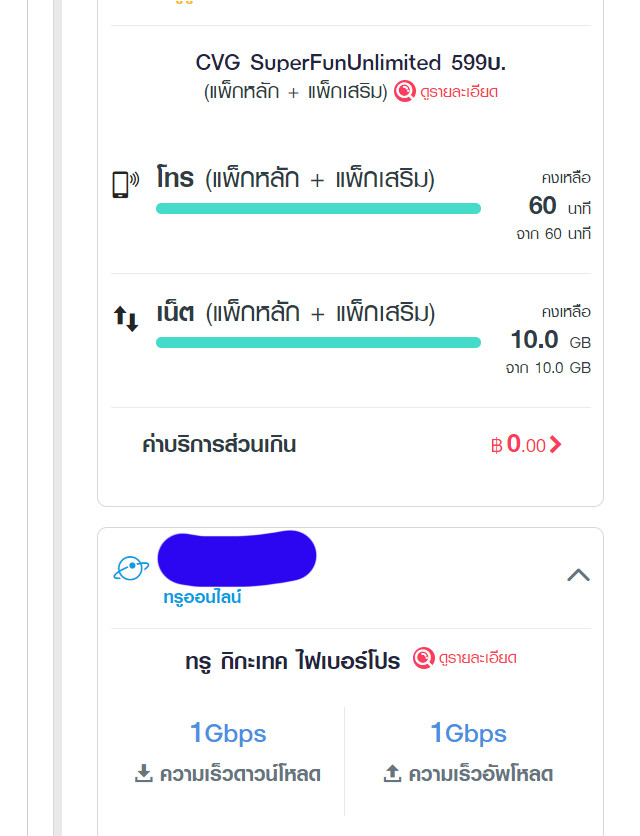Collapse the ทรูออนไลน์ section chevron
The height and width of the screenshot is (836, 640).
pyautogui.click(x=578, y=575)
